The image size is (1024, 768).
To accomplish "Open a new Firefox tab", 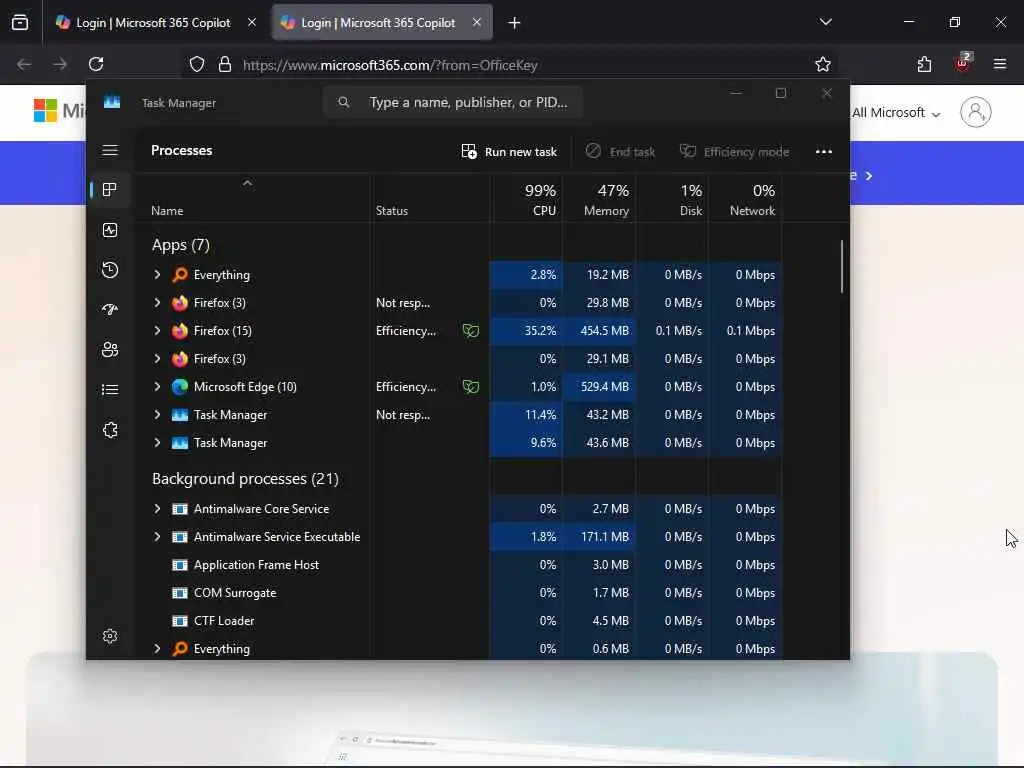I will [515, 23].
